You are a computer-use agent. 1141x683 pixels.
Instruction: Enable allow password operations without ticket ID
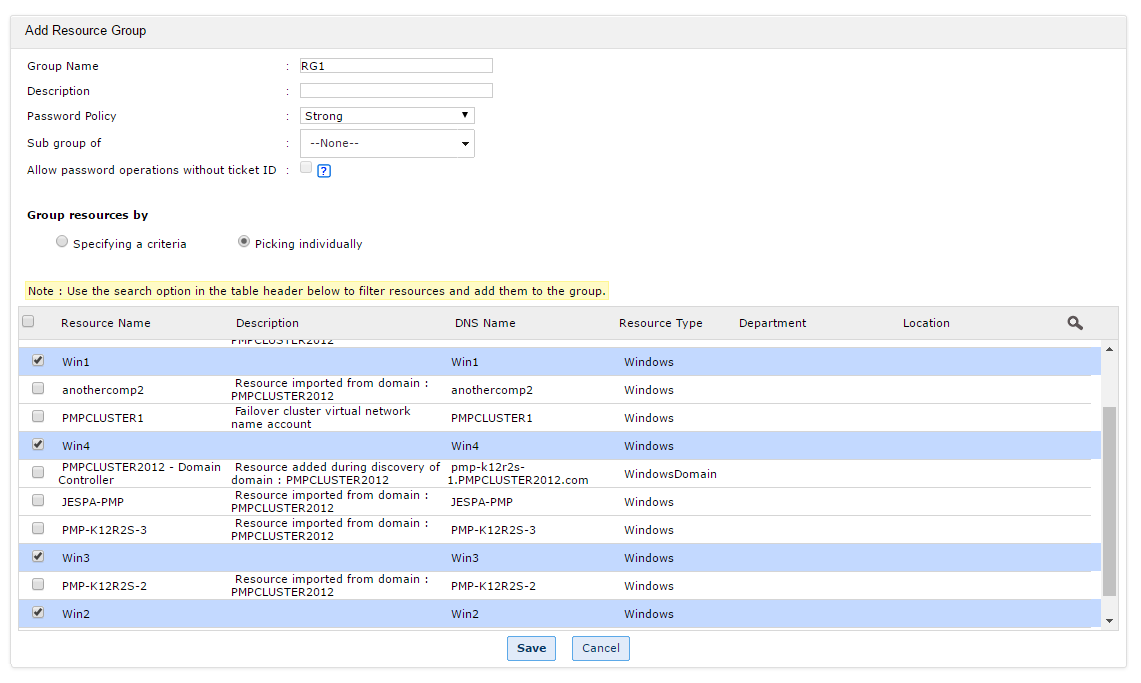306,168
